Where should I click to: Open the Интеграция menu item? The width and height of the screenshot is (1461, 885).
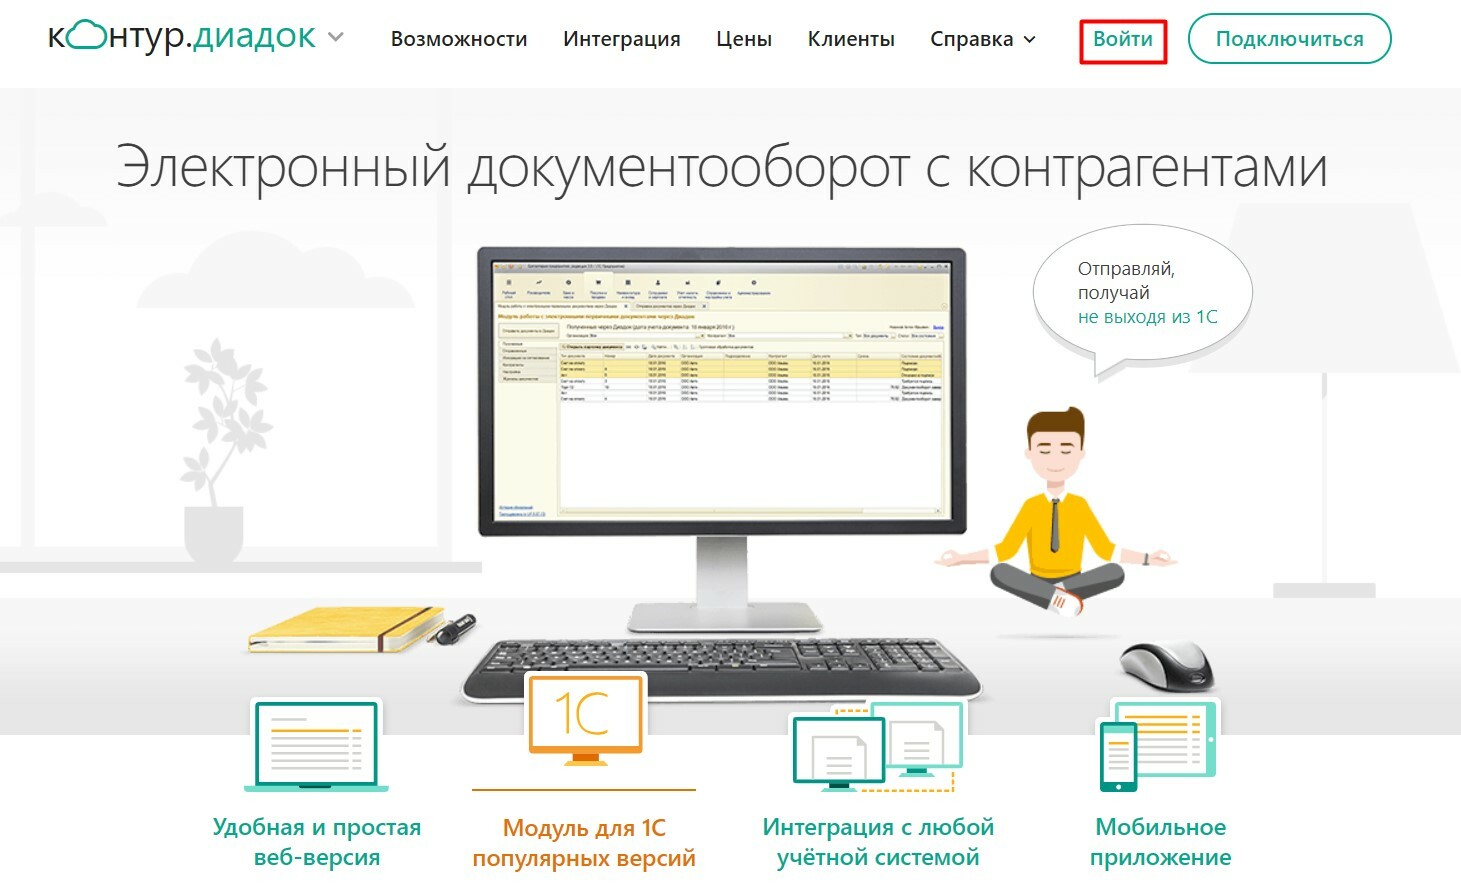tap(621, 39)
